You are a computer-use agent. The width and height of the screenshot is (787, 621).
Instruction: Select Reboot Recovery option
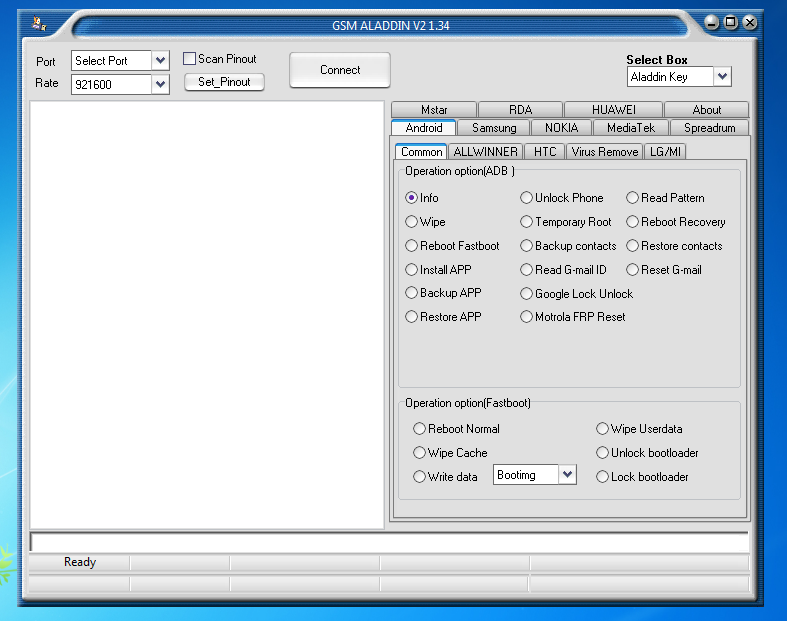[632, 221]
